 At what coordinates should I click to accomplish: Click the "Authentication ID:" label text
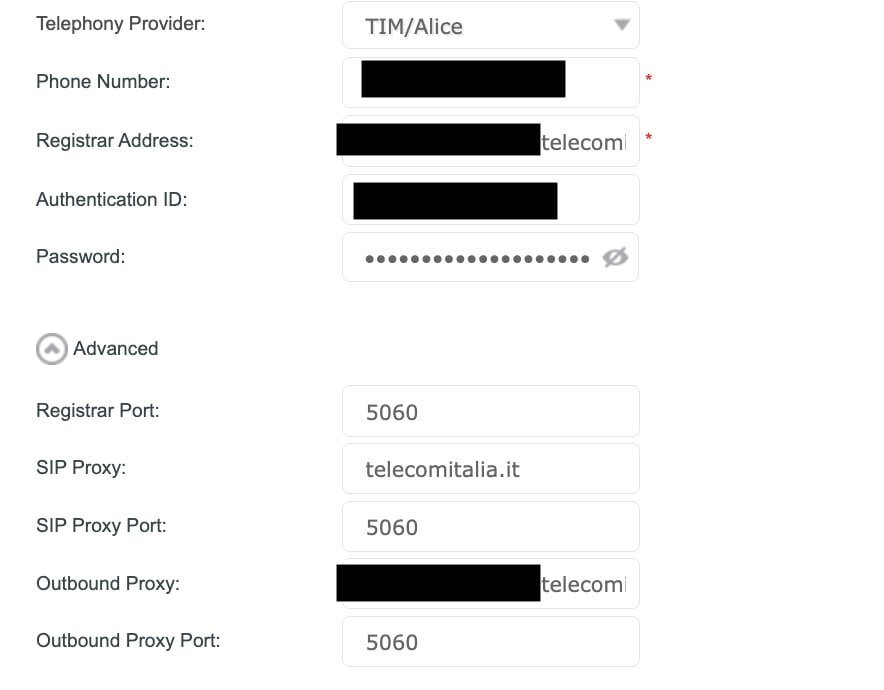(x=112, y=200)
